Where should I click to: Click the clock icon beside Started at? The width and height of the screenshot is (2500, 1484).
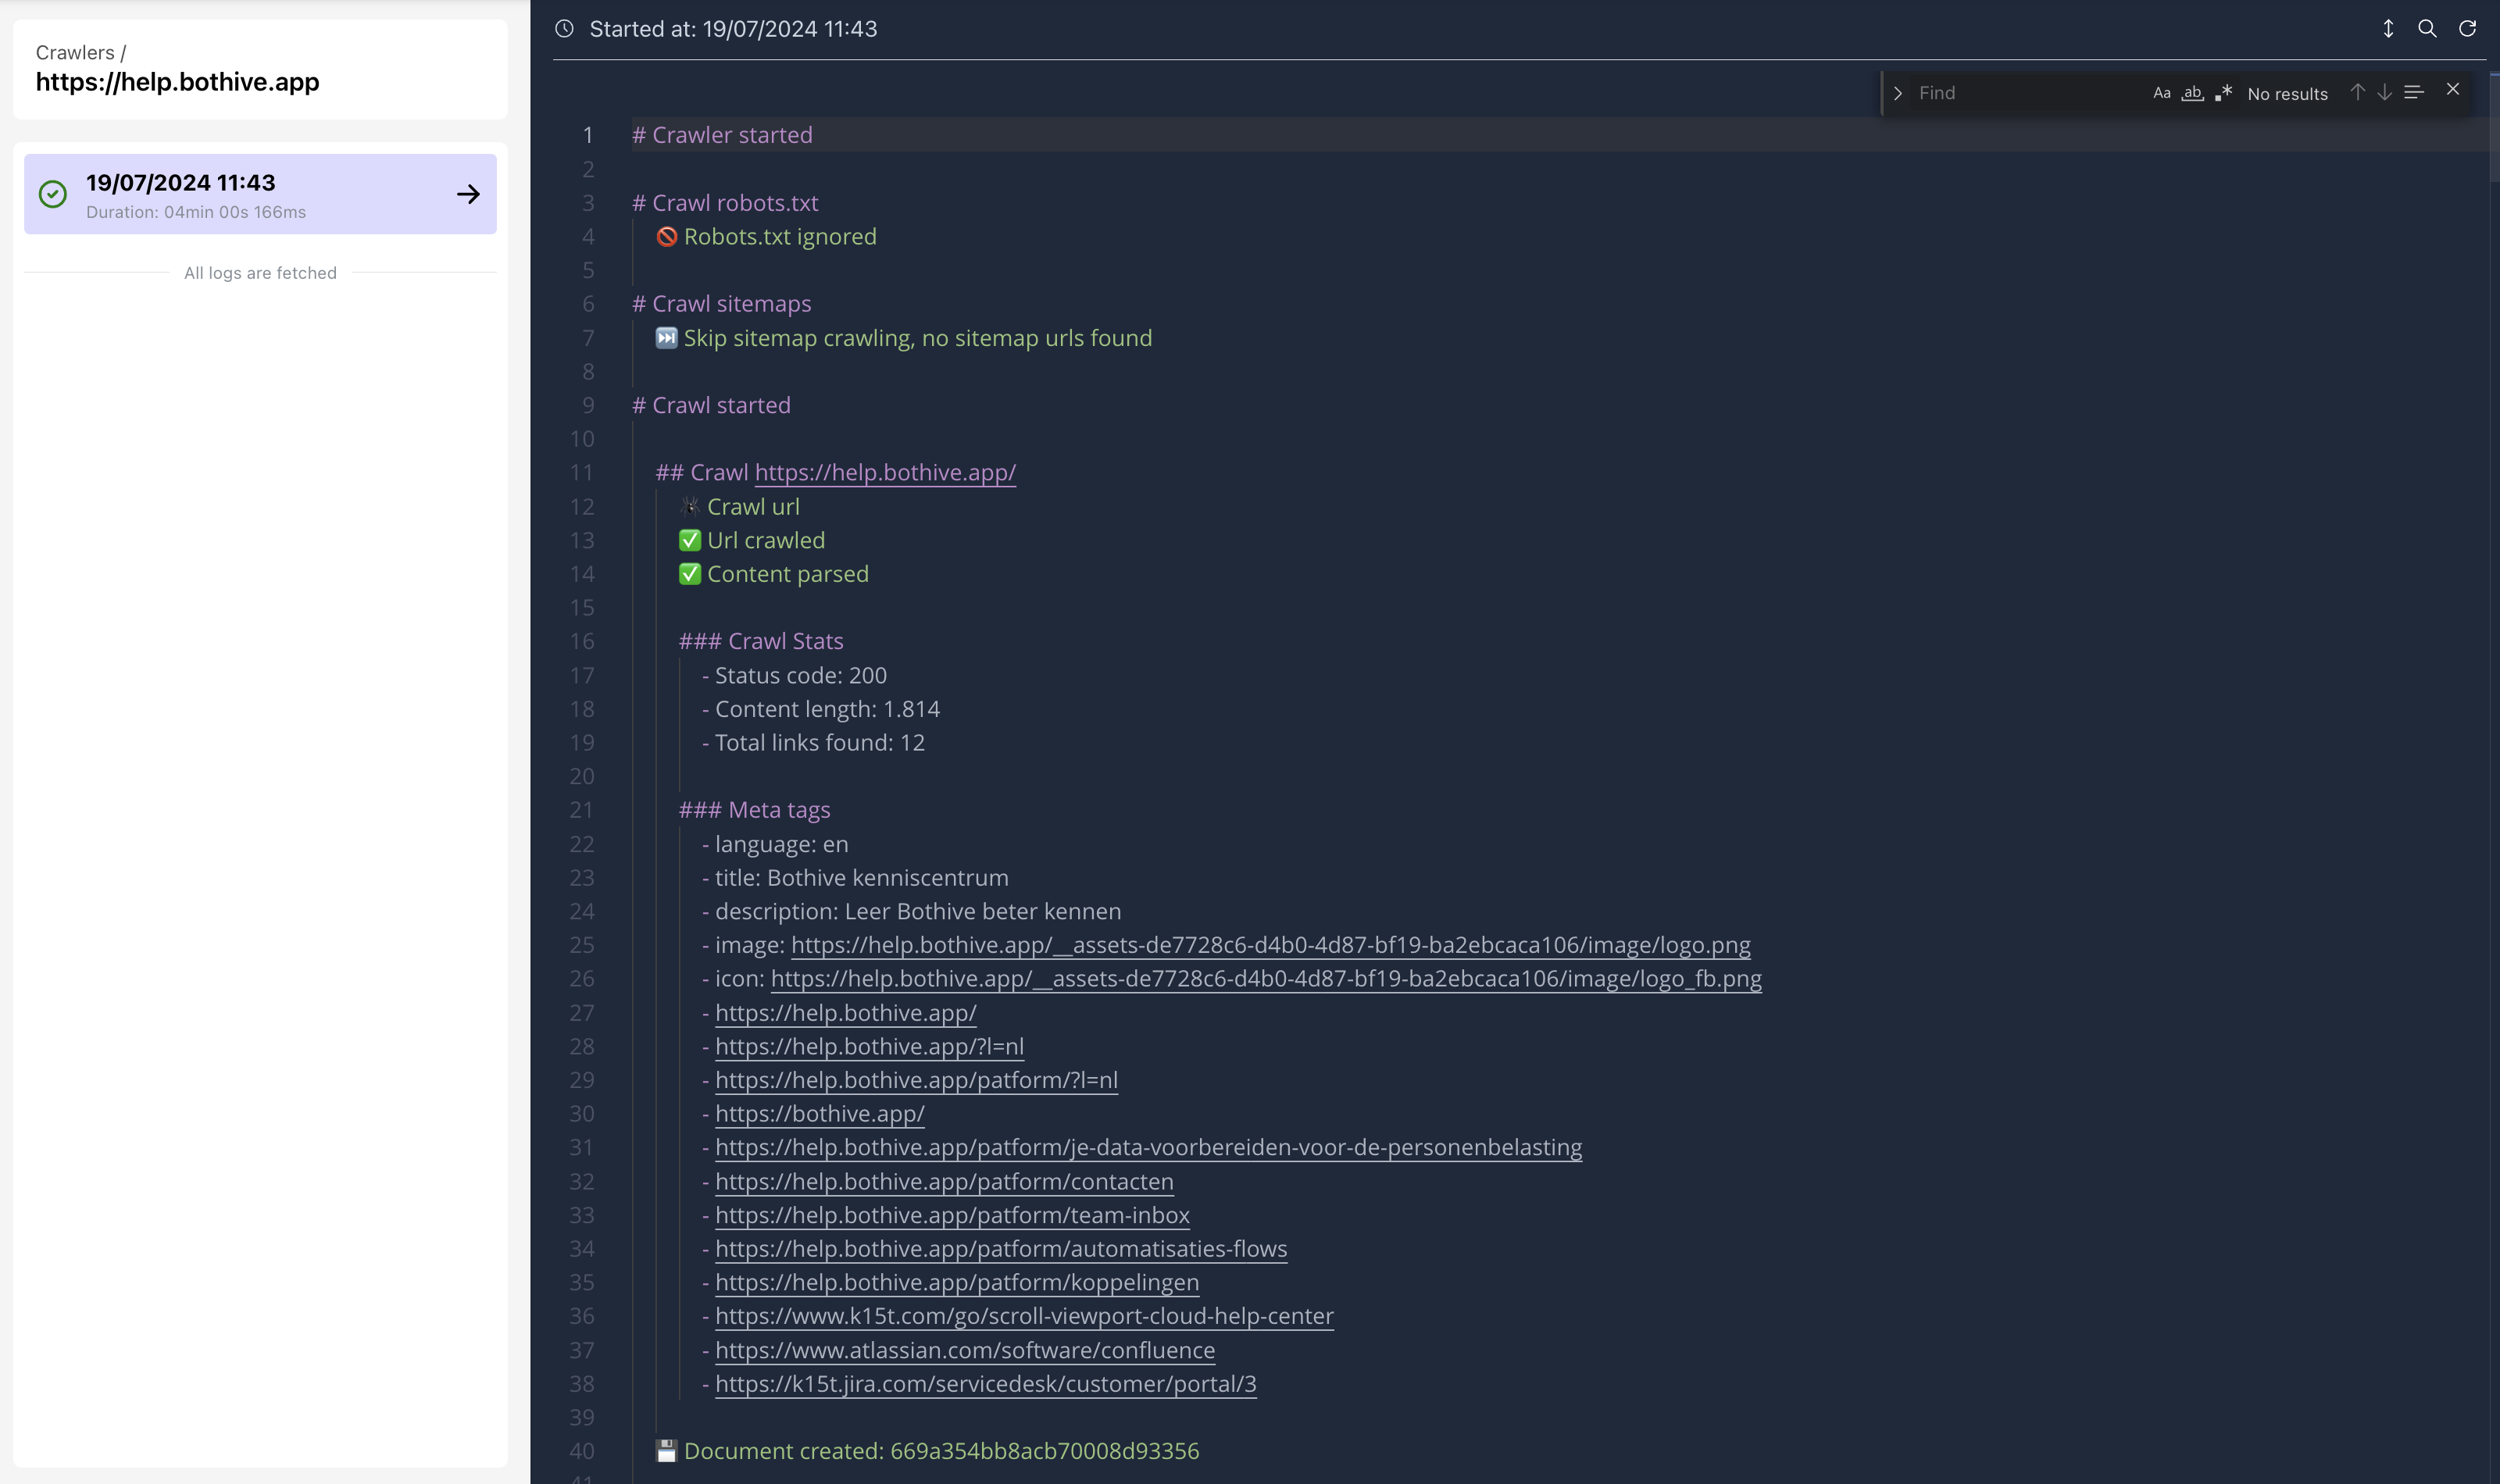coord(564,29)
